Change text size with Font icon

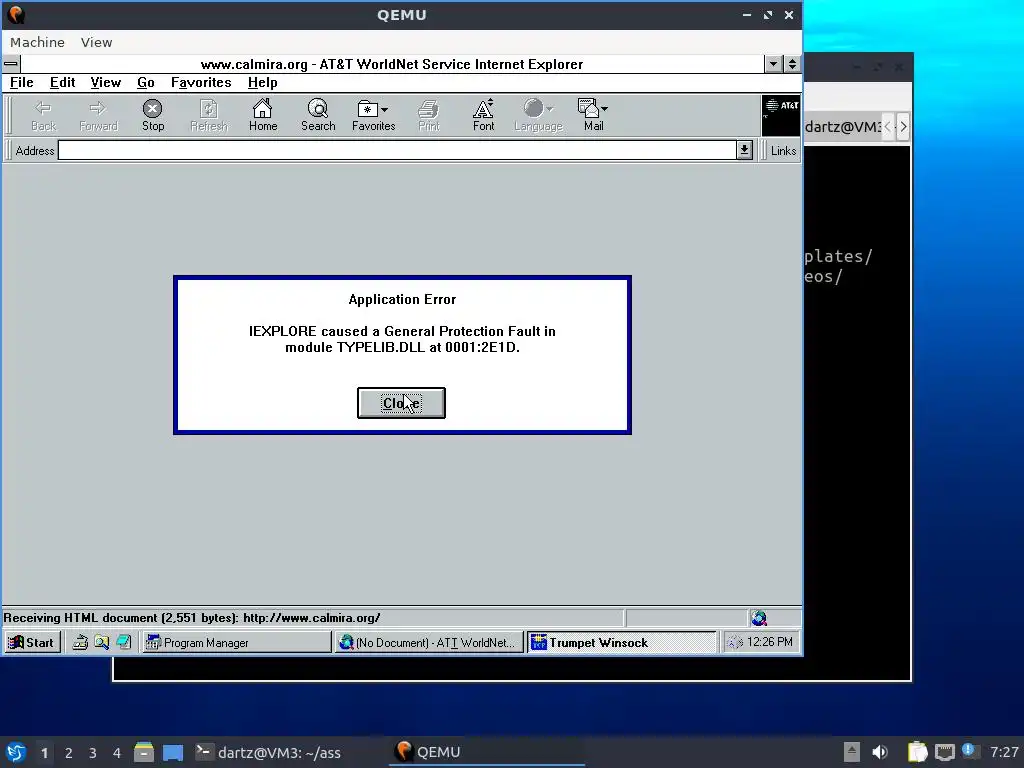tap(483, 115)
